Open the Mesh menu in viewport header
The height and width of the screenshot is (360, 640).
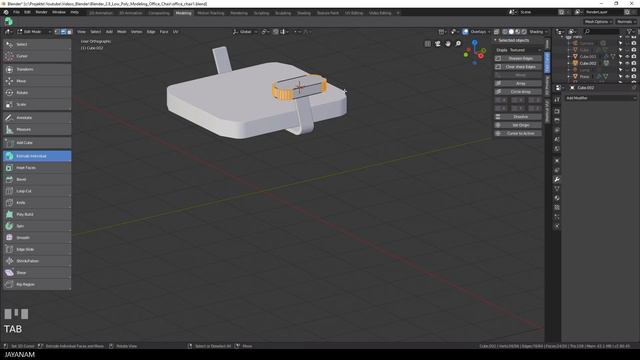[x=122, y=32]
